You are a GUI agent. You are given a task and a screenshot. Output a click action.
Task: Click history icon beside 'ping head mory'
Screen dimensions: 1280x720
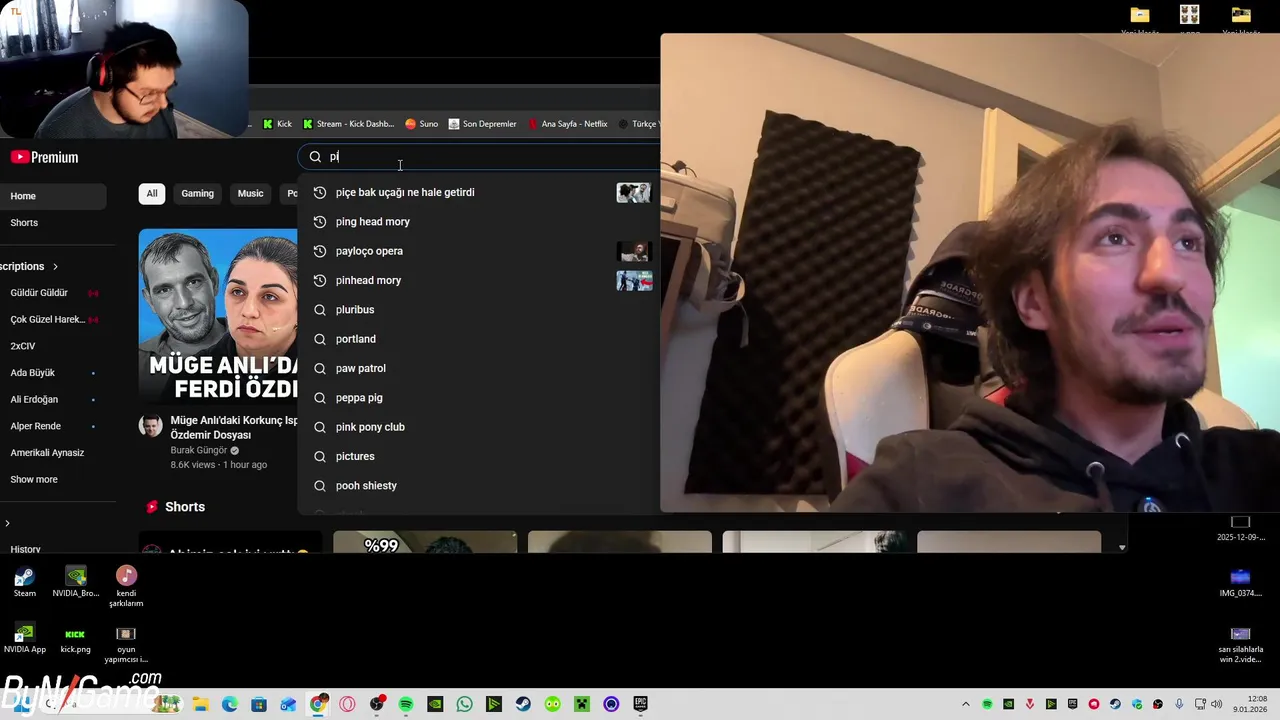320,222
